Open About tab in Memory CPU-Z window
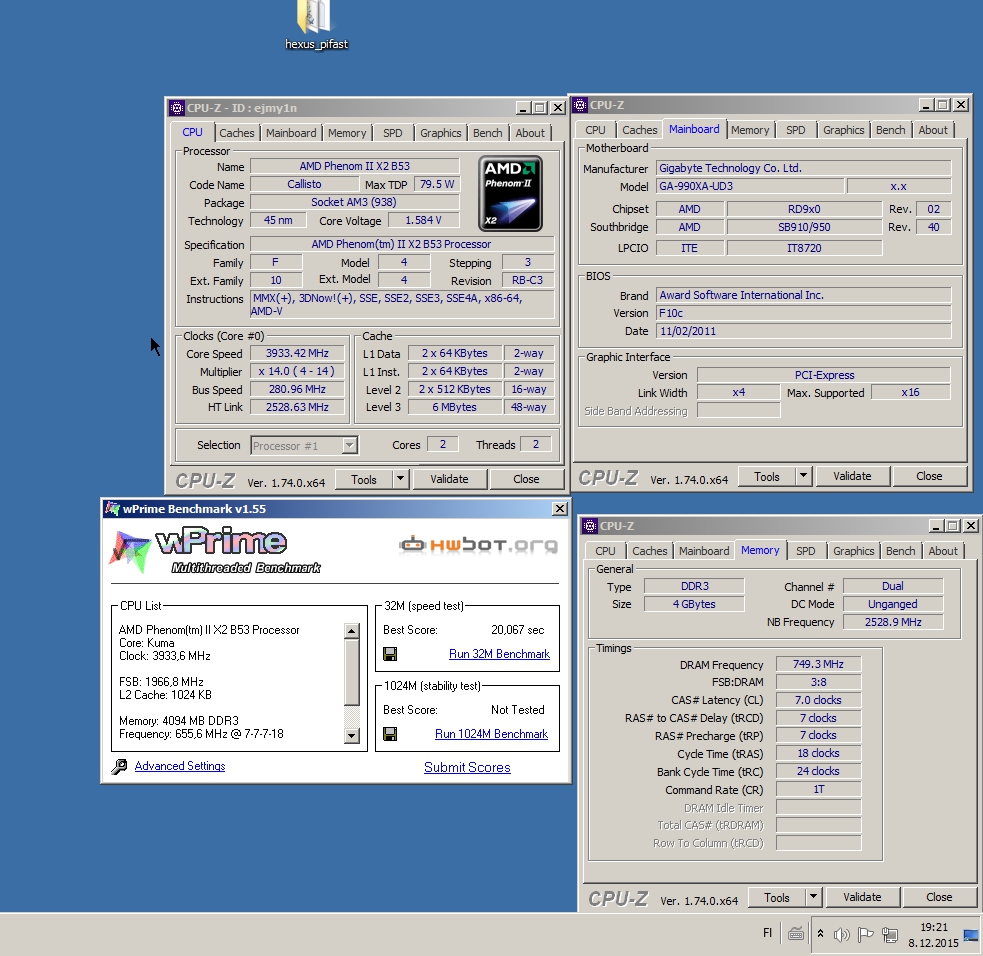 (943, 551)
